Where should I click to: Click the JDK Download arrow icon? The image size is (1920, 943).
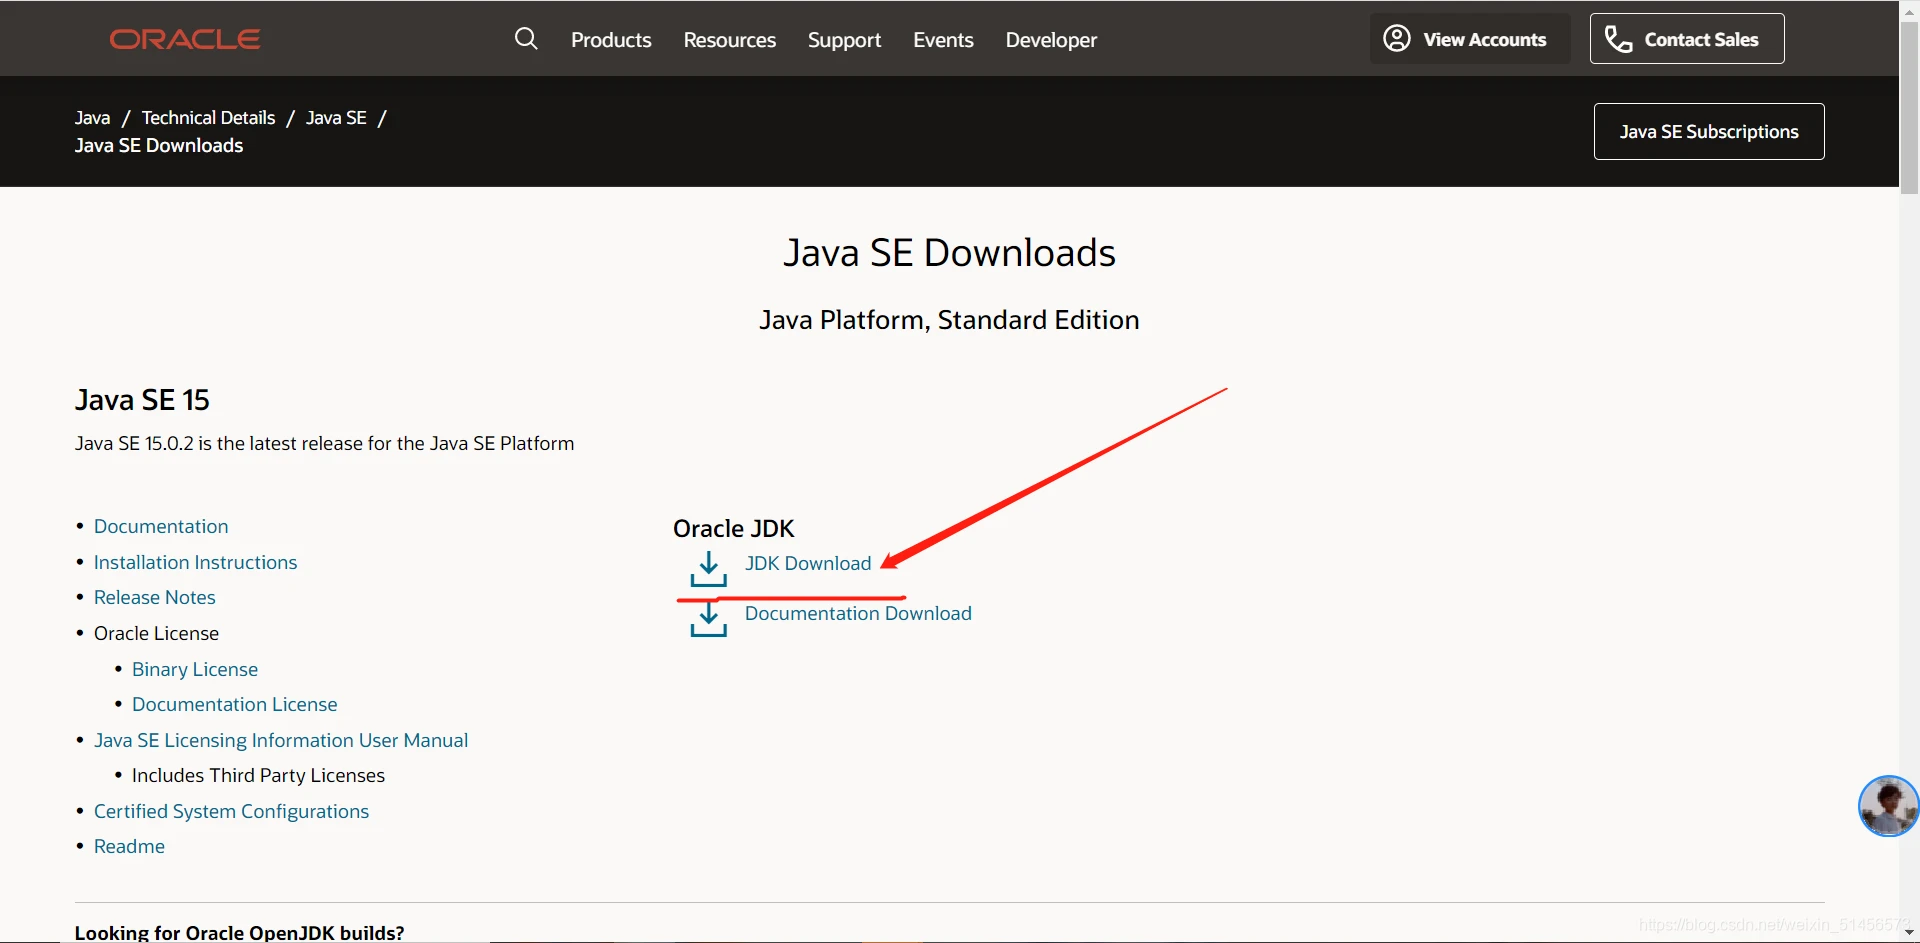coord(708,569)
